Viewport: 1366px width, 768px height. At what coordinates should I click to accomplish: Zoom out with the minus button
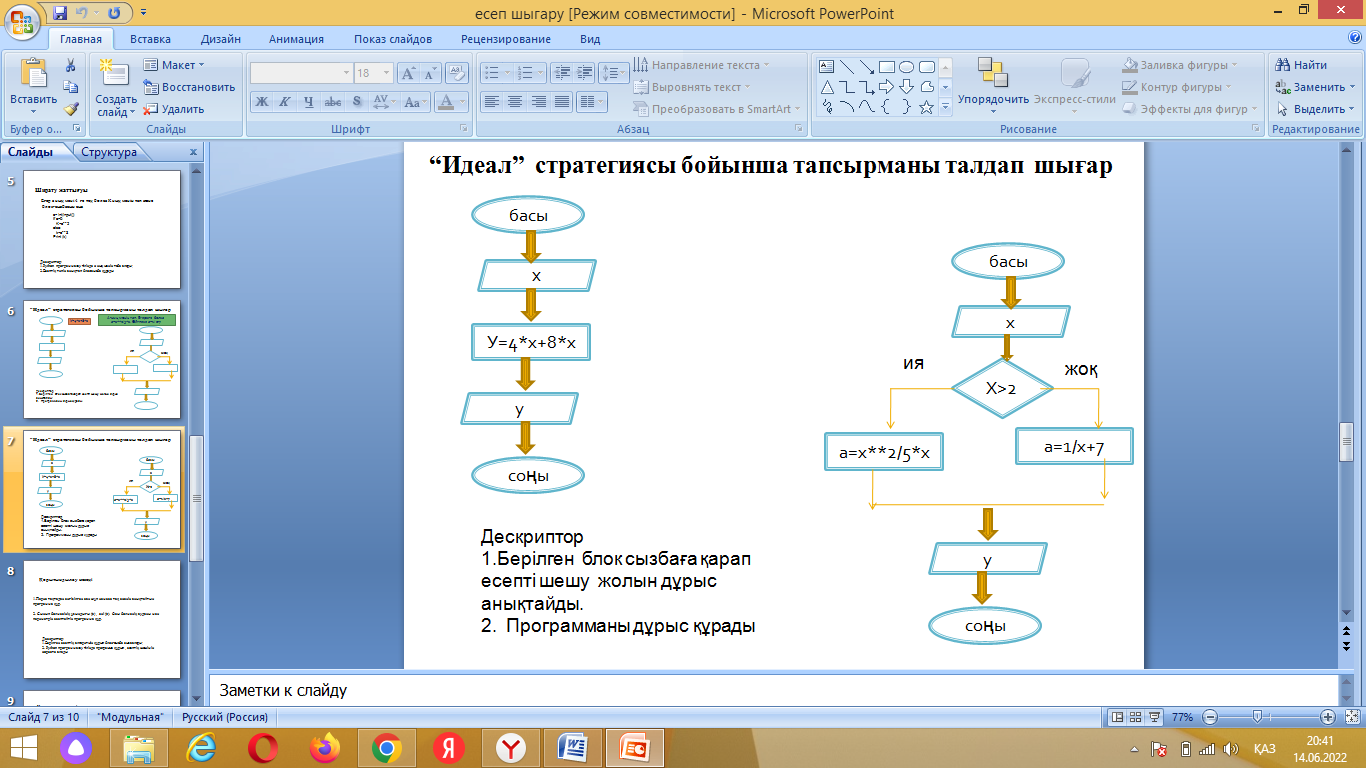pyautogui.click(x=1209, y=717)
